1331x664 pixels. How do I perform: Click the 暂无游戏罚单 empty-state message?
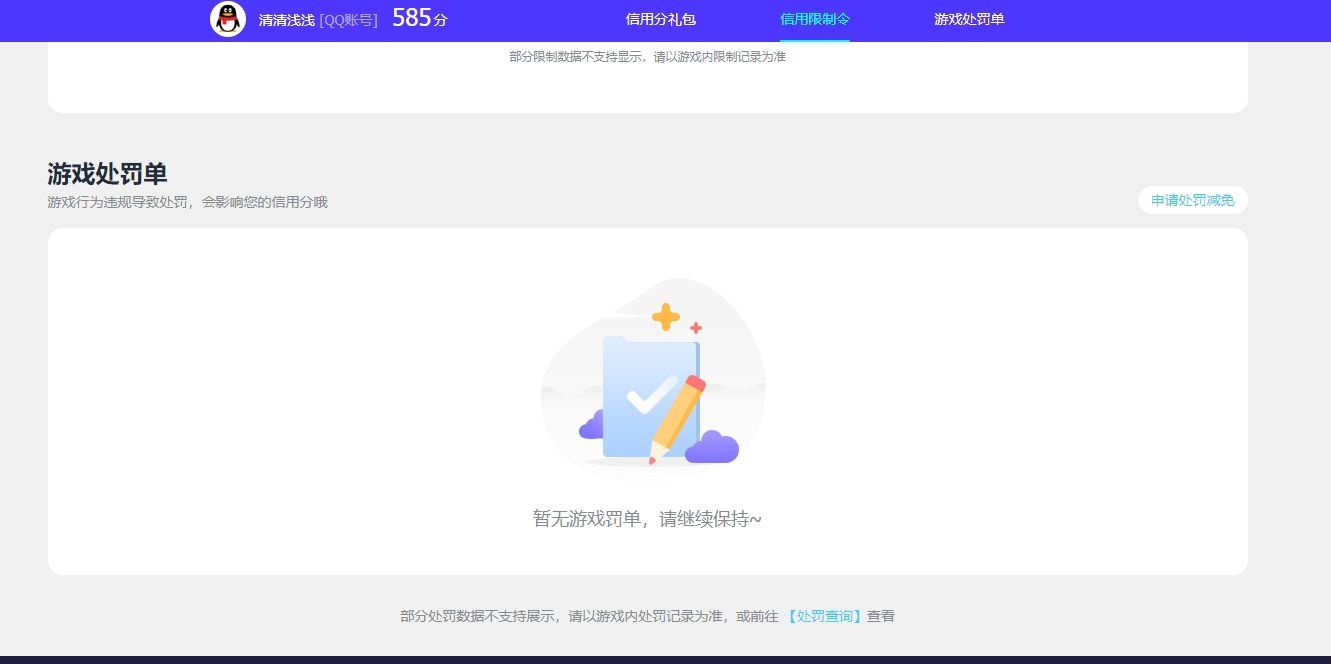pos(646,519)
